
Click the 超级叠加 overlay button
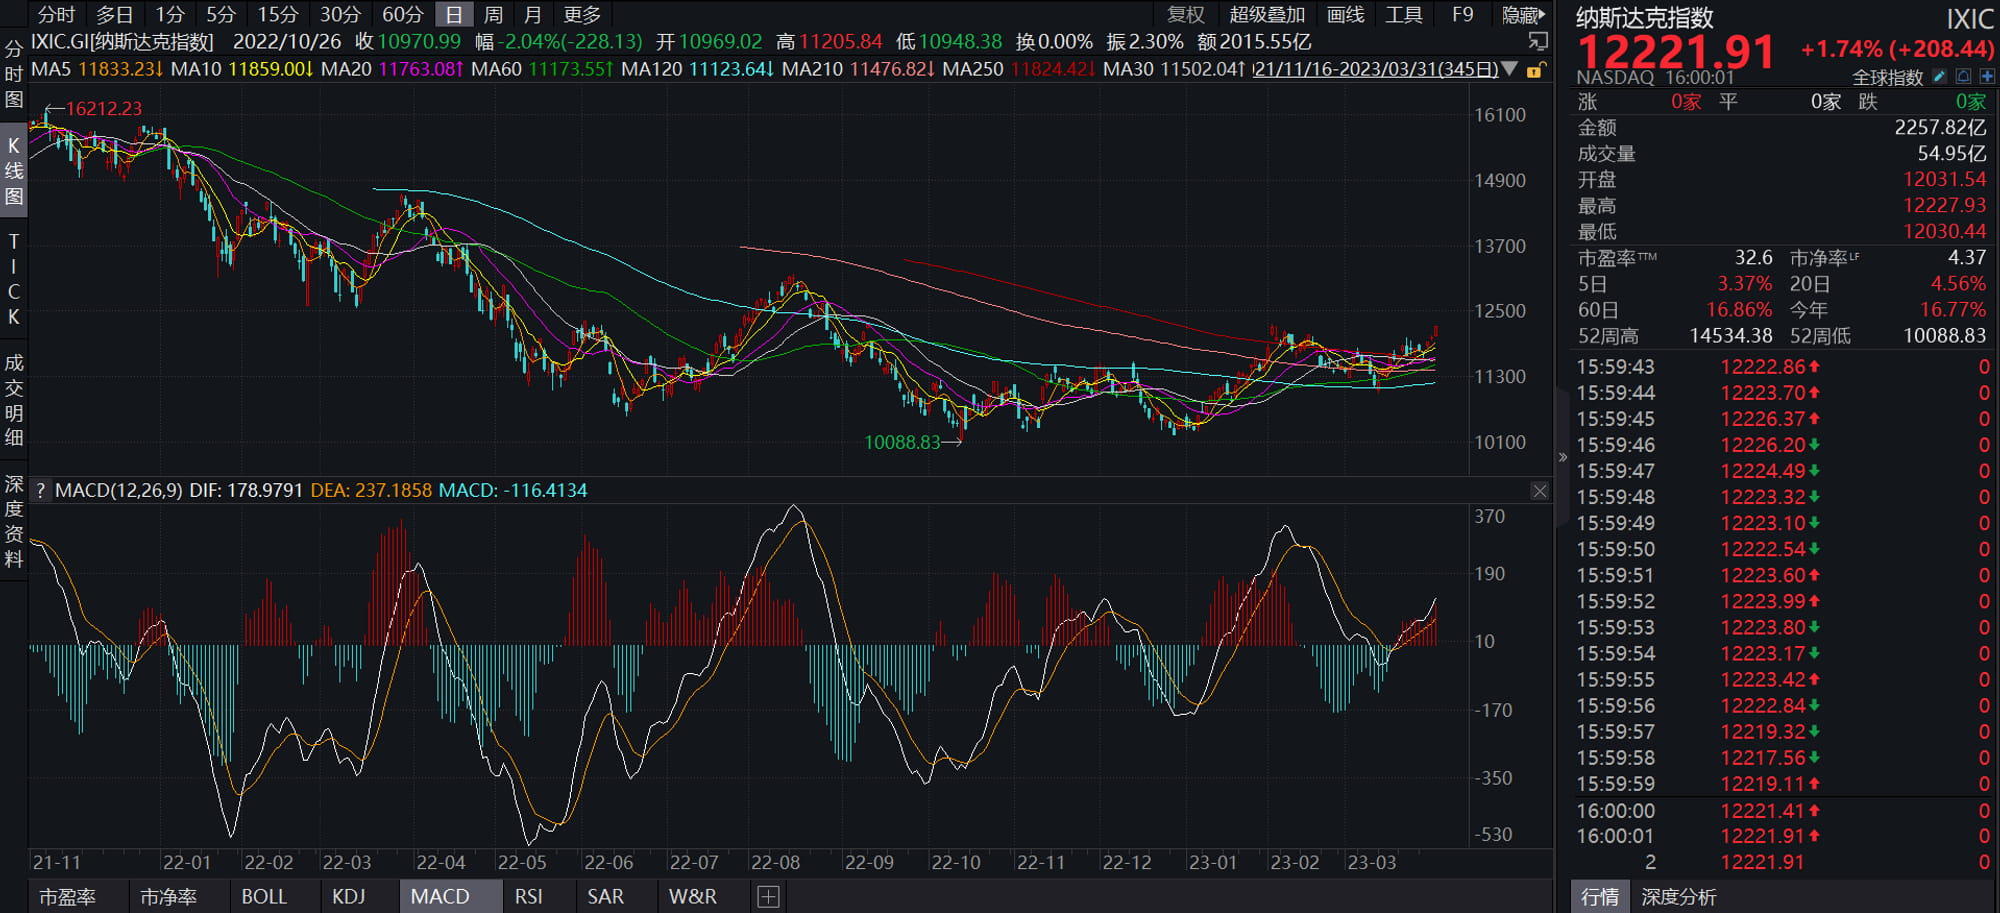[1267, 15]
